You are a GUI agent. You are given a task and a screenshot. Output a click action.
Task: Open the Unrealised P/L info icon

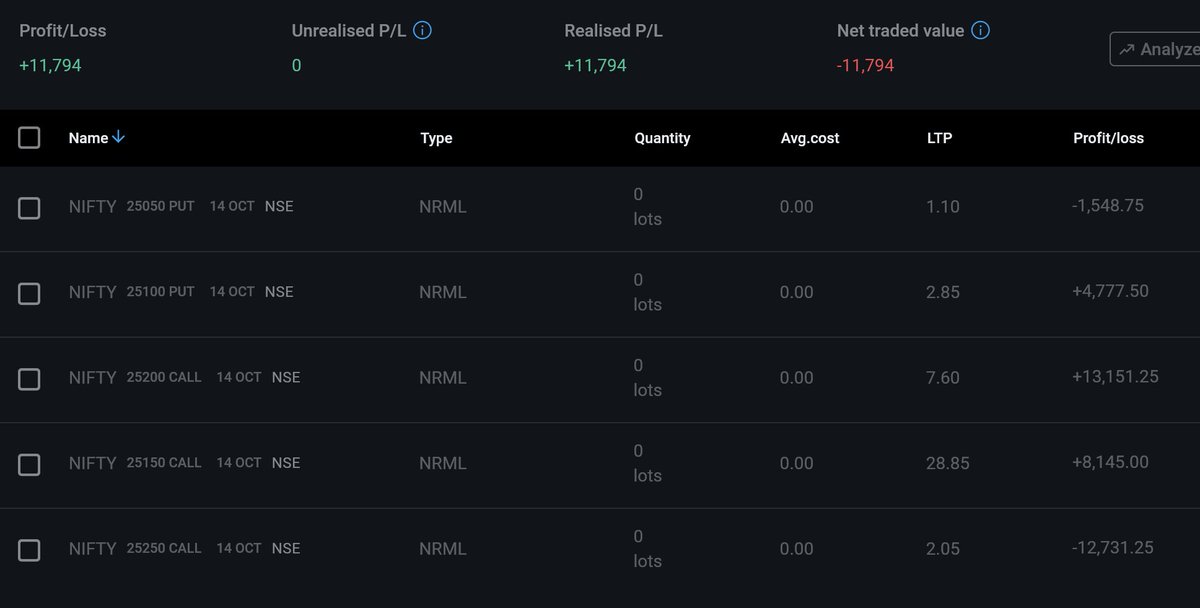(x=422, y=31)
